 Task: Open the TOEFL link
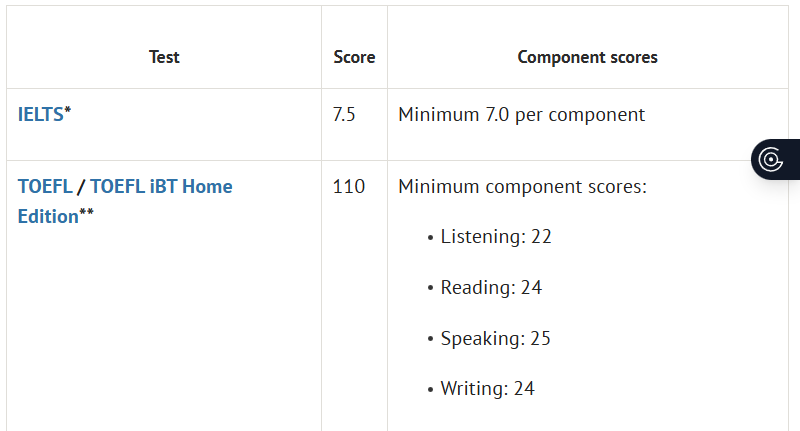[44, 187]
